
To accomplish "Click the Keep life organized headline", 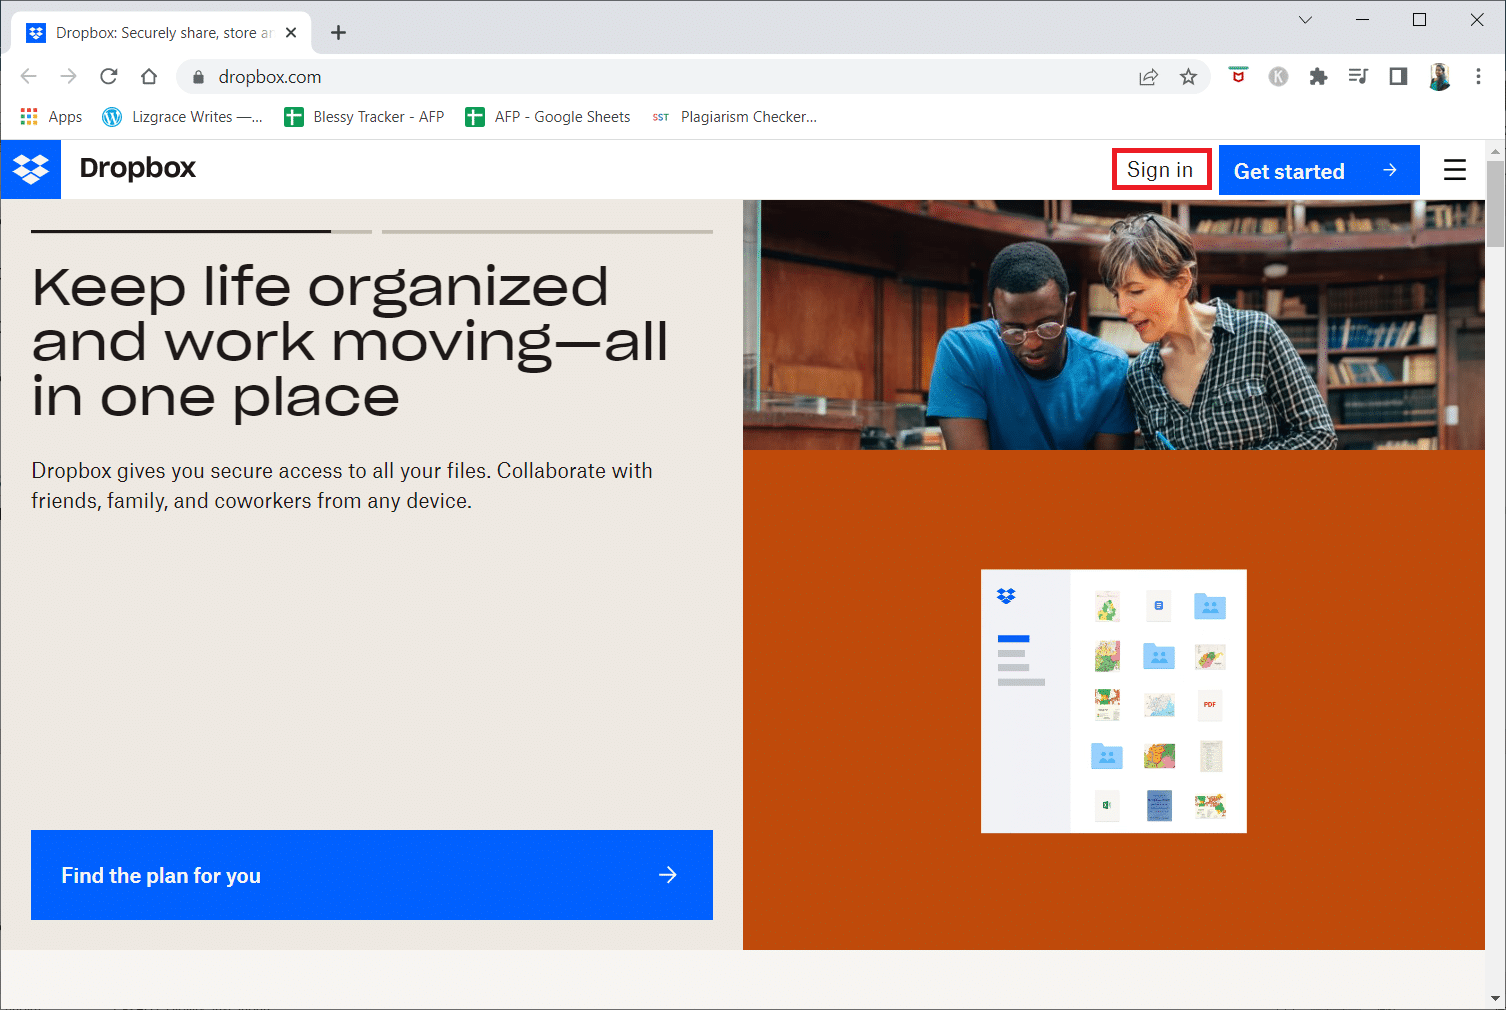I will 350,342.
